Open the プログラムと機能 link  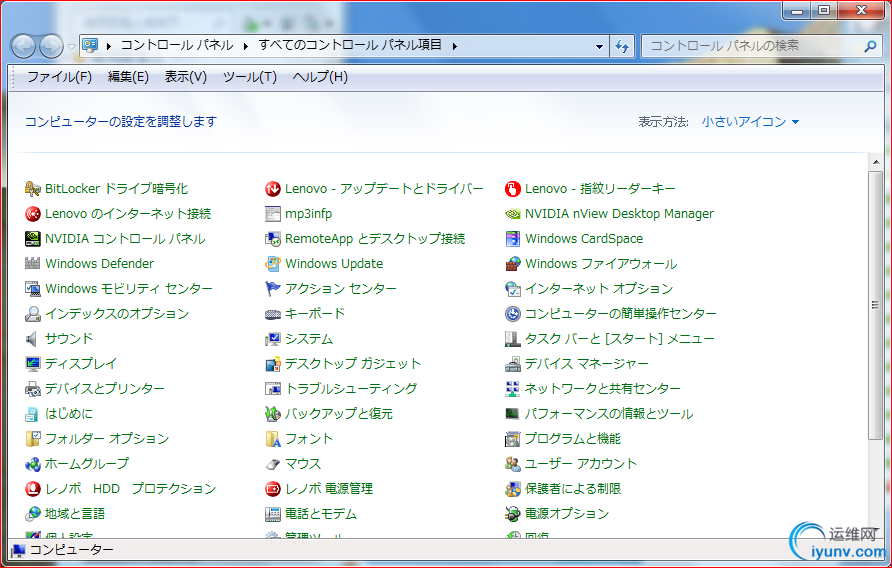(x=572, y=439)
